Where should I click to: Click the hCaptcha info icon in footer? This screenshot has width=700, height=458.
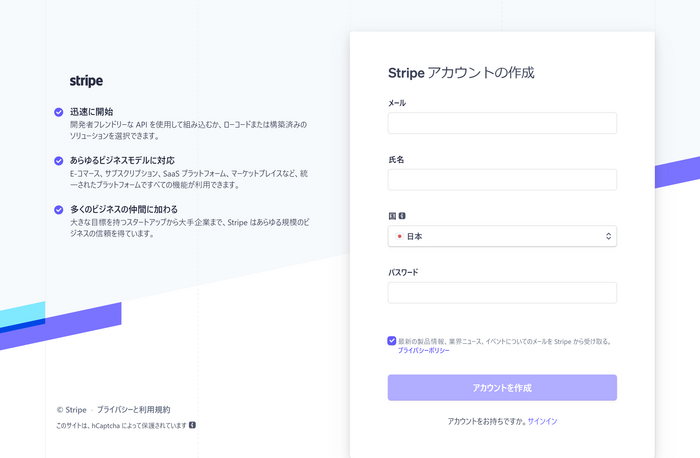(192, 425)
